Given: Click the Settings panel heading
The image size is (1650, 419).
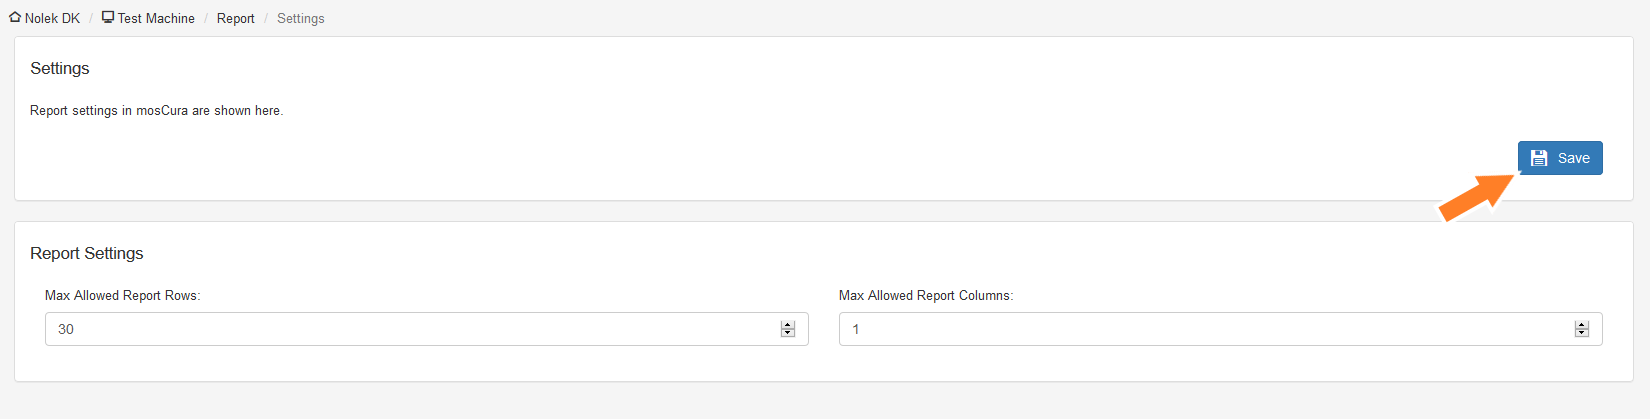Looking at the screenshot, I should 60,68.
